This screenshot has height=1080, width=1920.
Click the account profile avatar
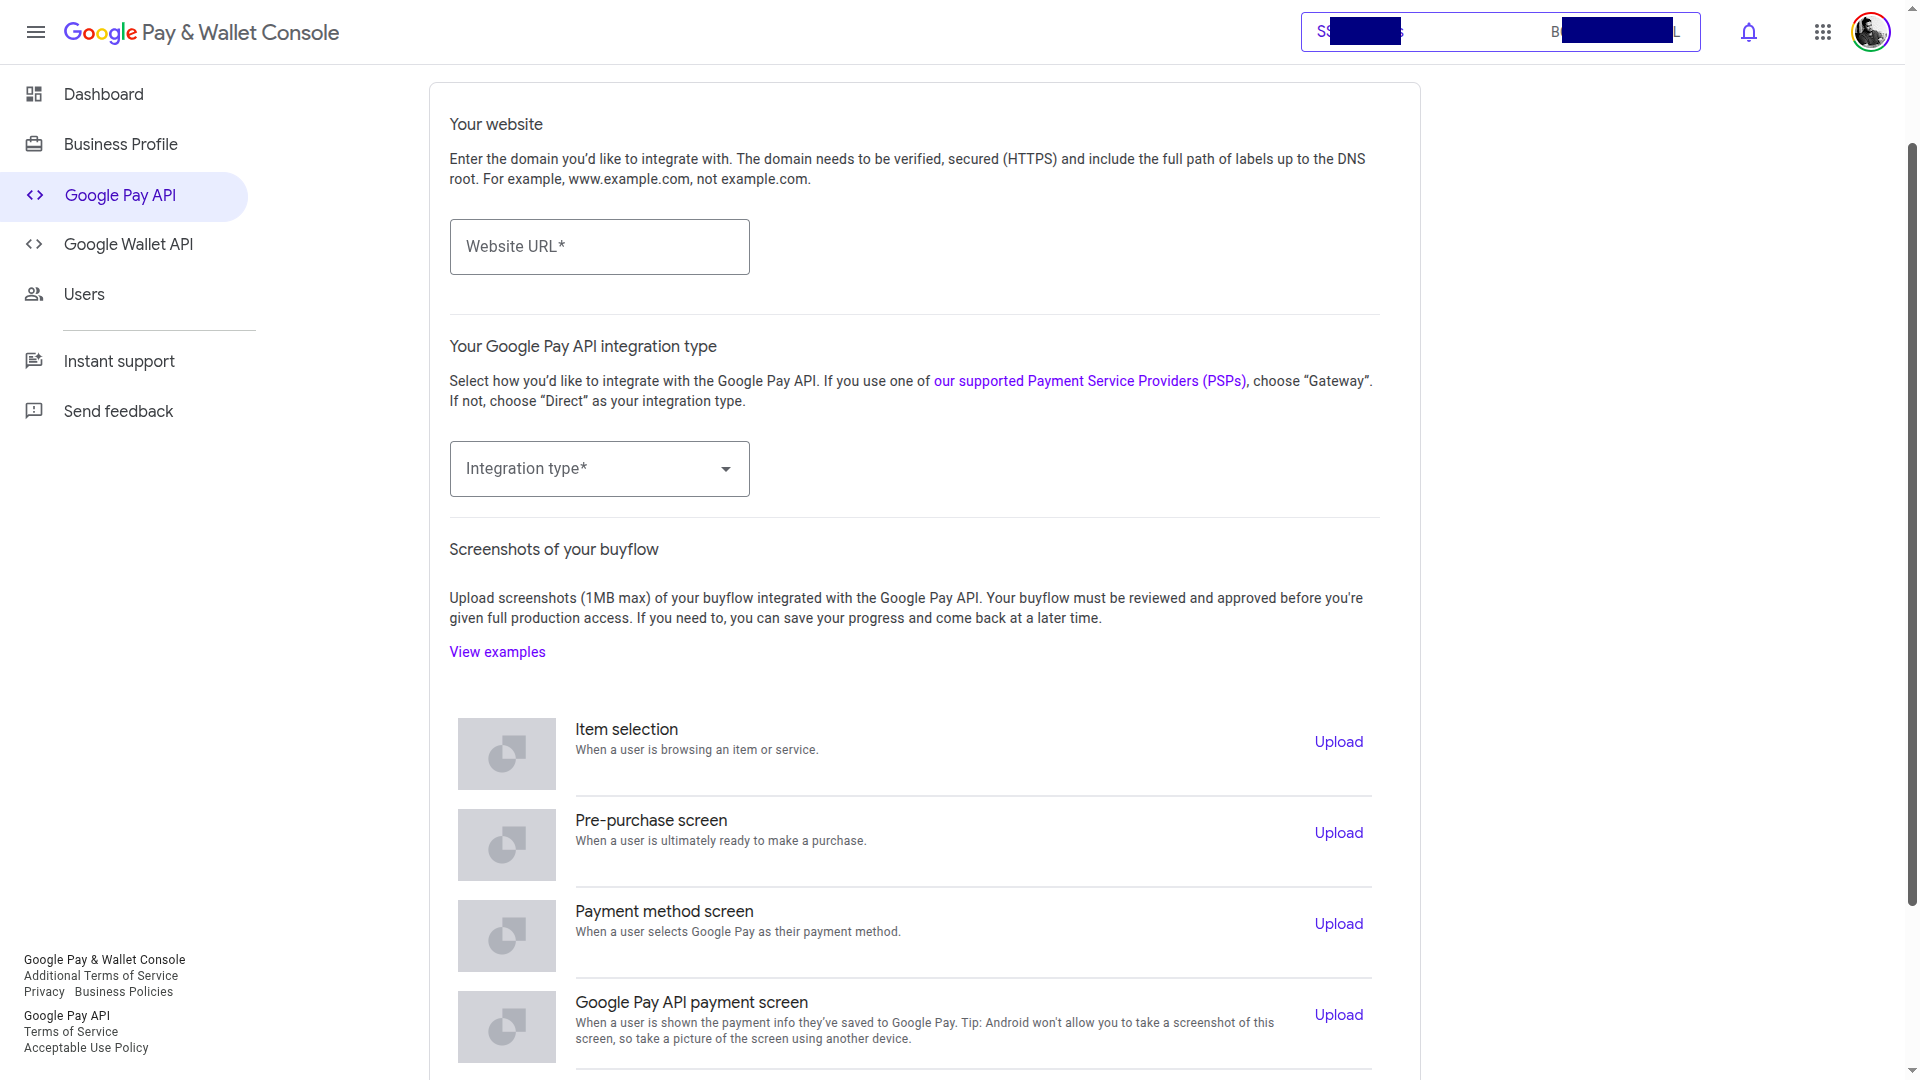1870,32
